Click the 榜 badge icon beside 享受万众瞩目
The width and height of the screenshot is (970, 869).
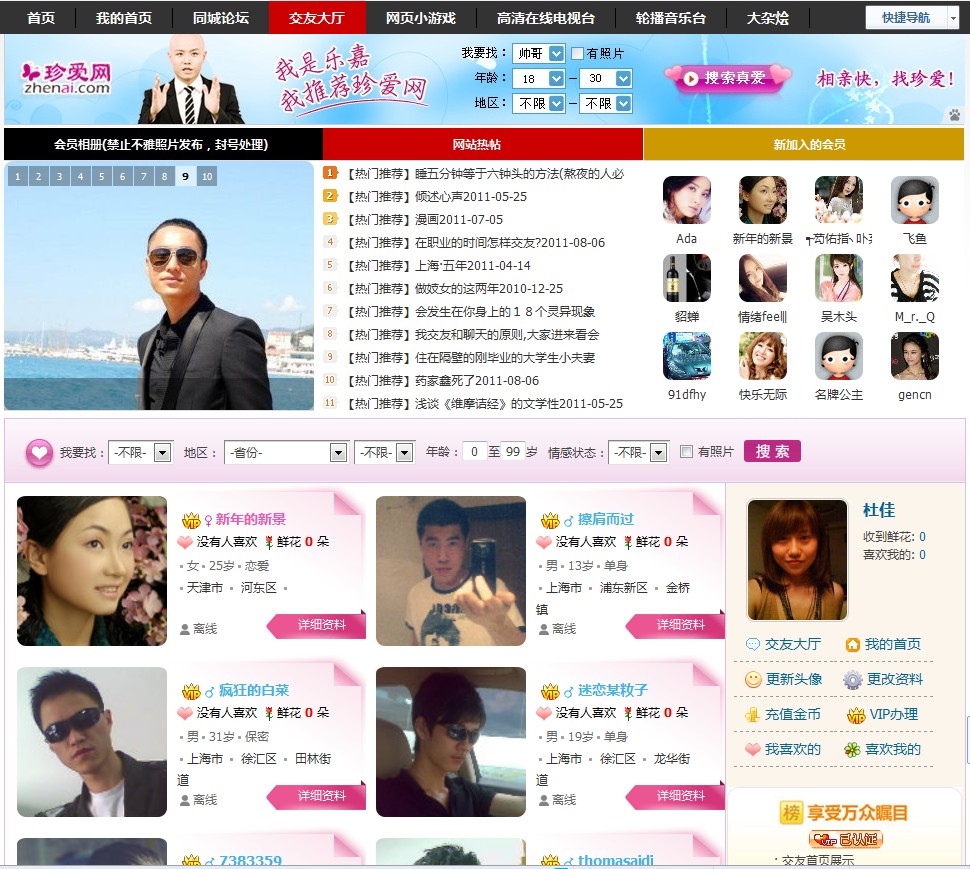[x=791, y=813]
